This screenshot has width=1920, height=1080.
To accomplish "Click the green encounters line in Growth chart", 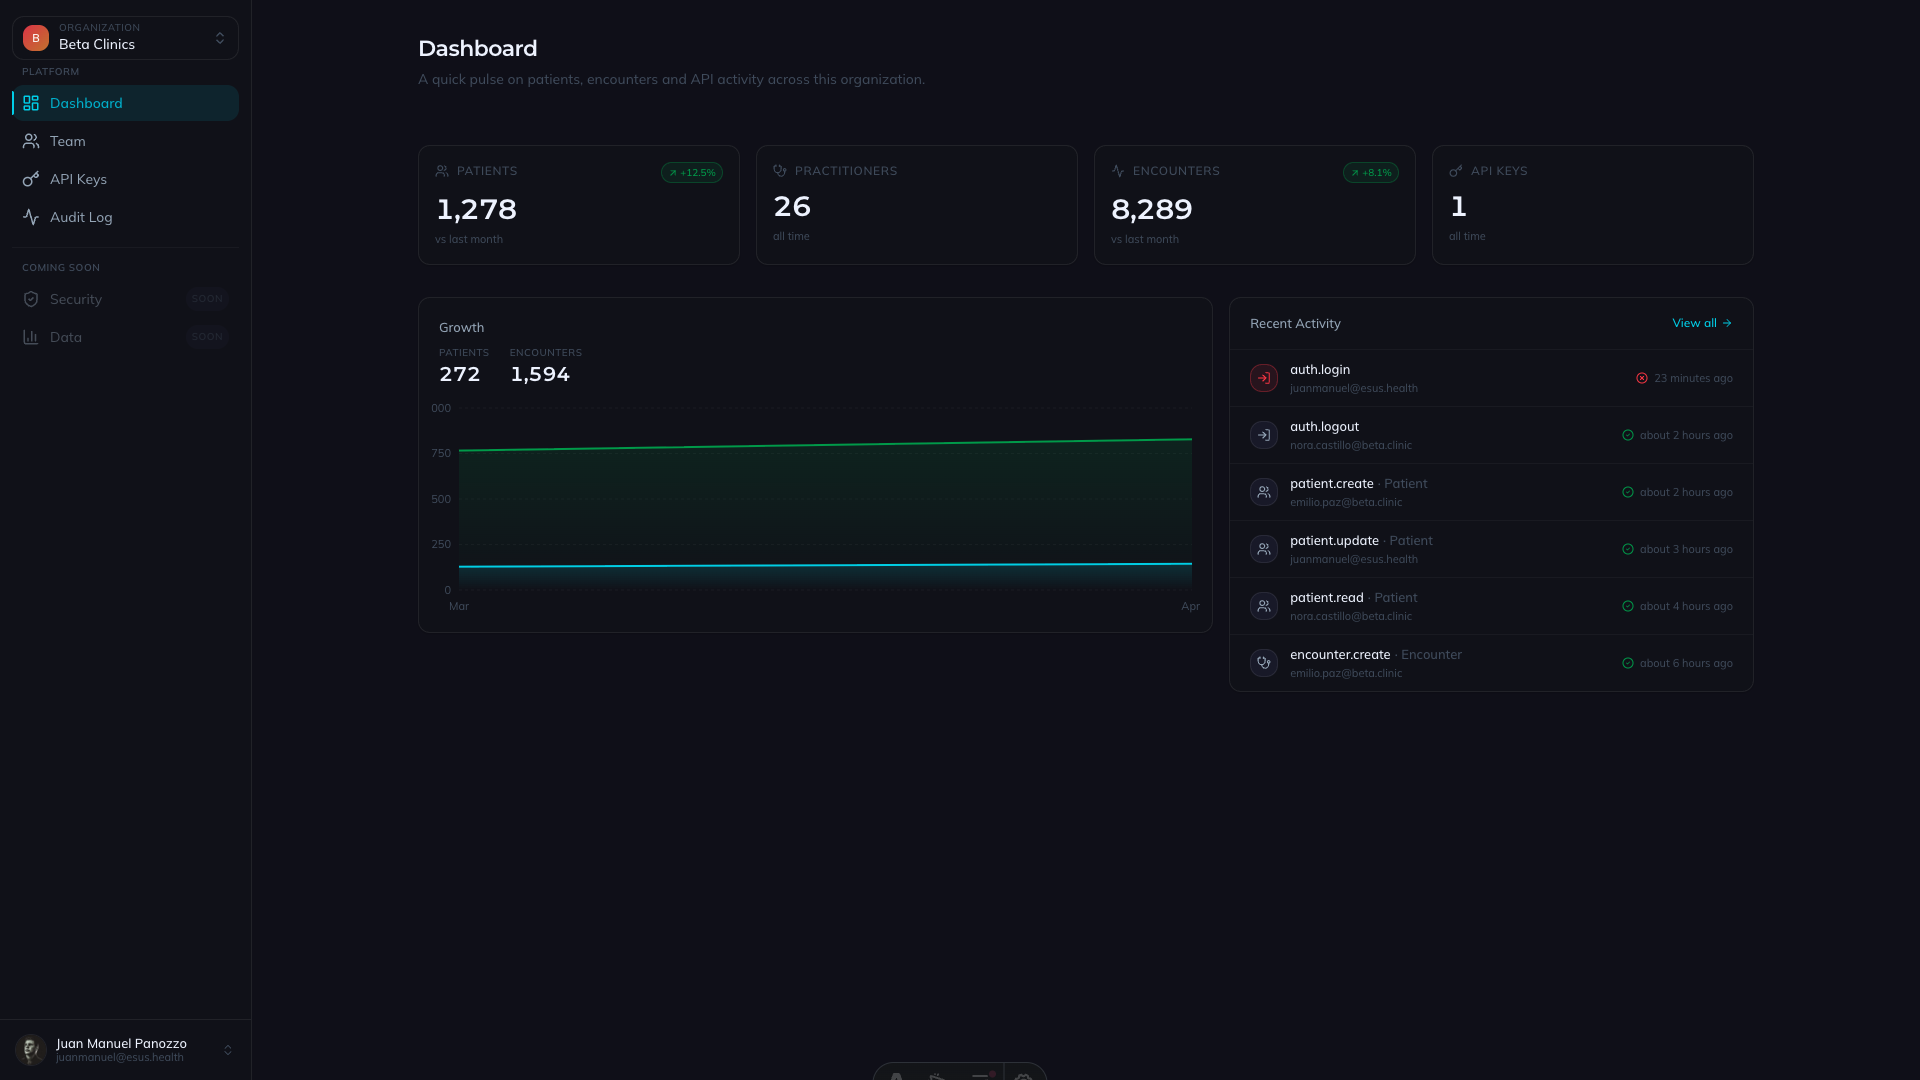I will (x=825, y=445).
